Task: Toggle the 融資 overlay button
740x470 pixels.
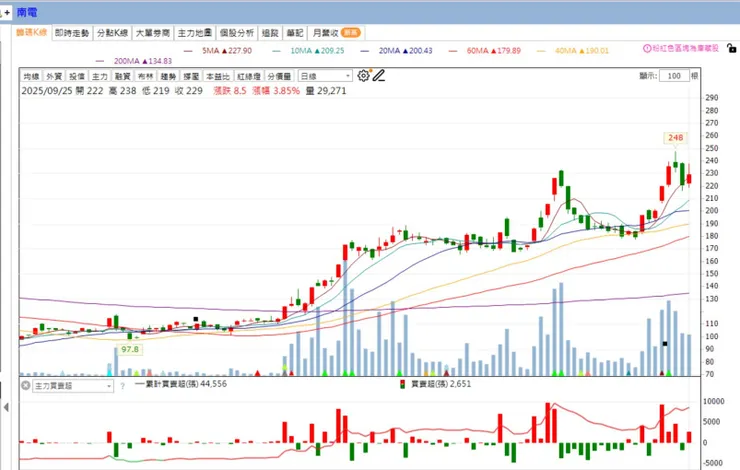Action: tap(123, 76)
